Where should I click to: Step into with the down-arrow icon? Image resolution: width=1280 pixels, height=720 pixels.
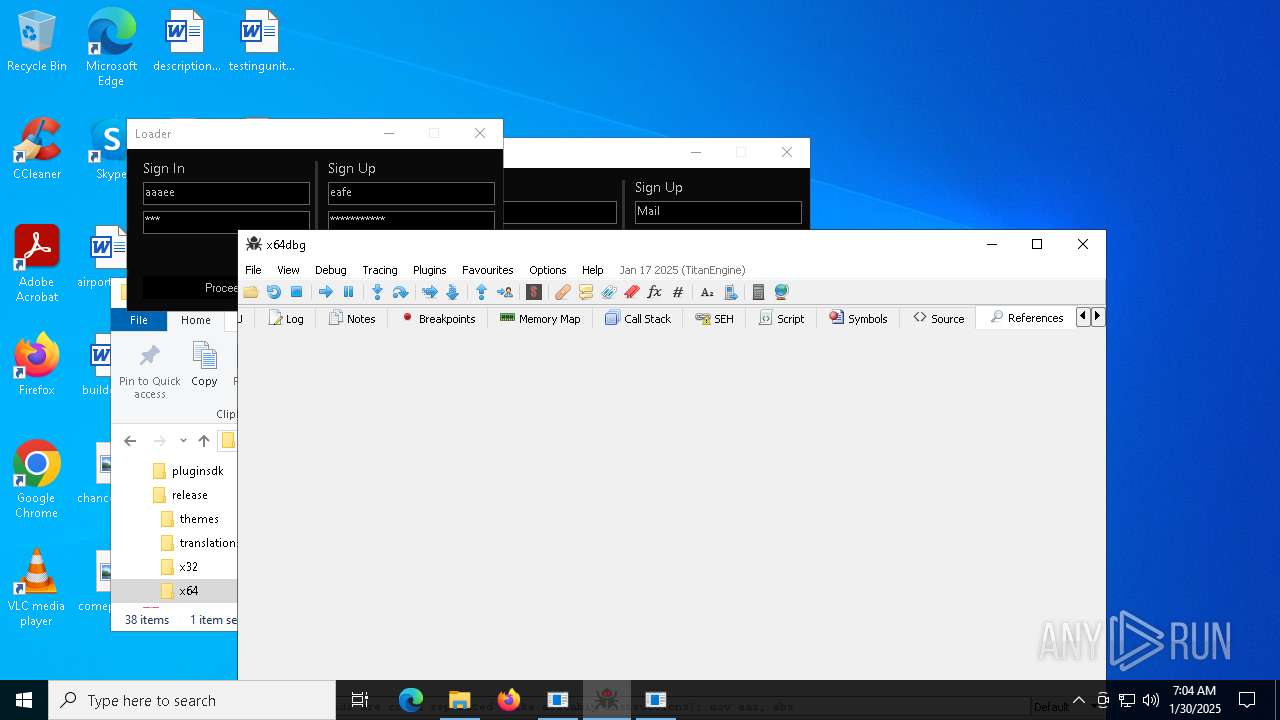click(x=377, y=292)
